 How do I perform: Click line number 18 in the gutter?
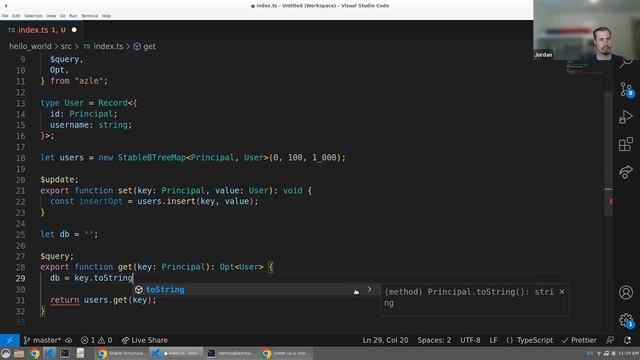(20, 158)
